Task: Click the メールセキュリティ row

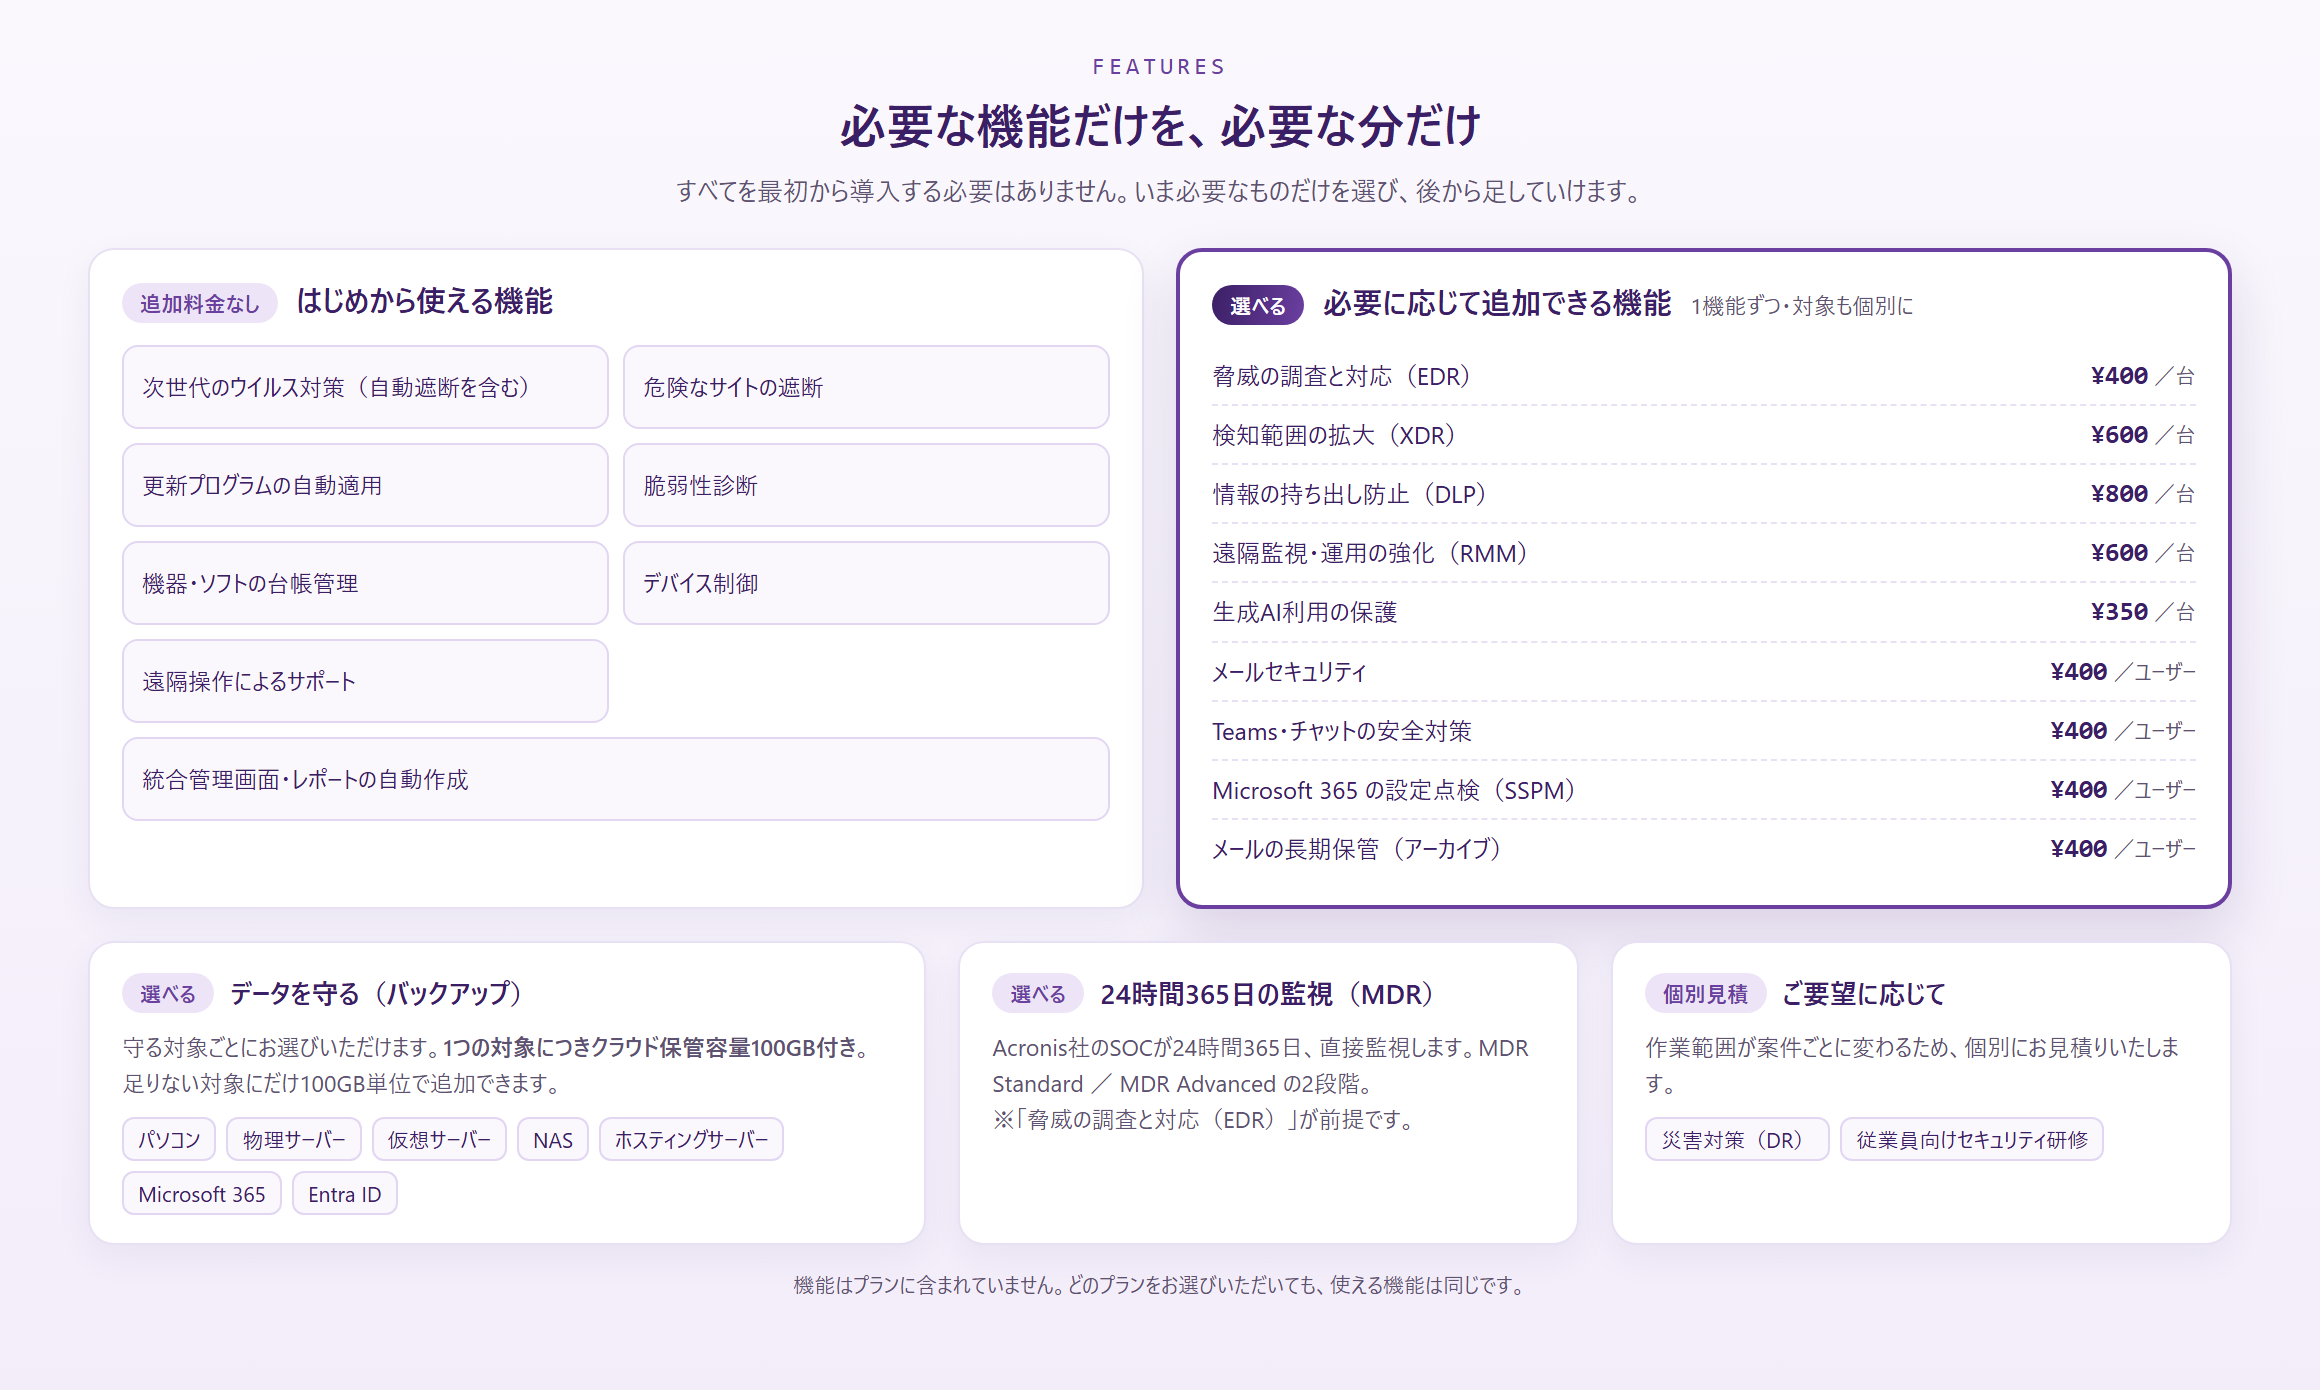Action: pos(1704,672)
